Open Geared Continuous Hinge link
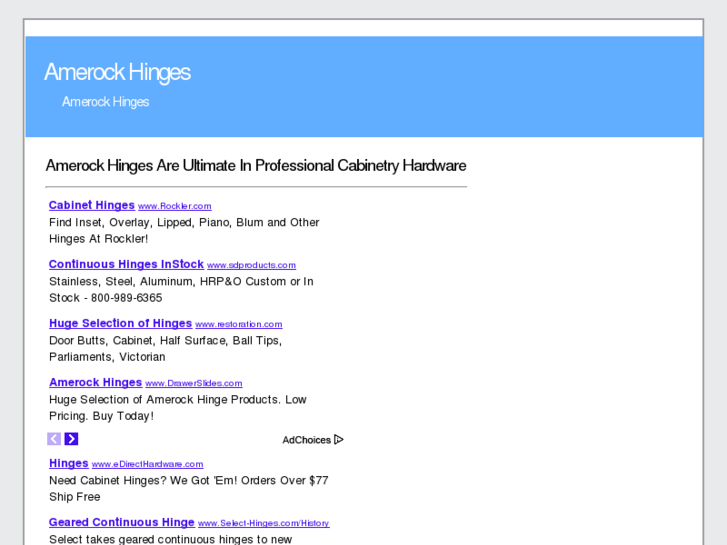727x545 pixels. (121, 522)
